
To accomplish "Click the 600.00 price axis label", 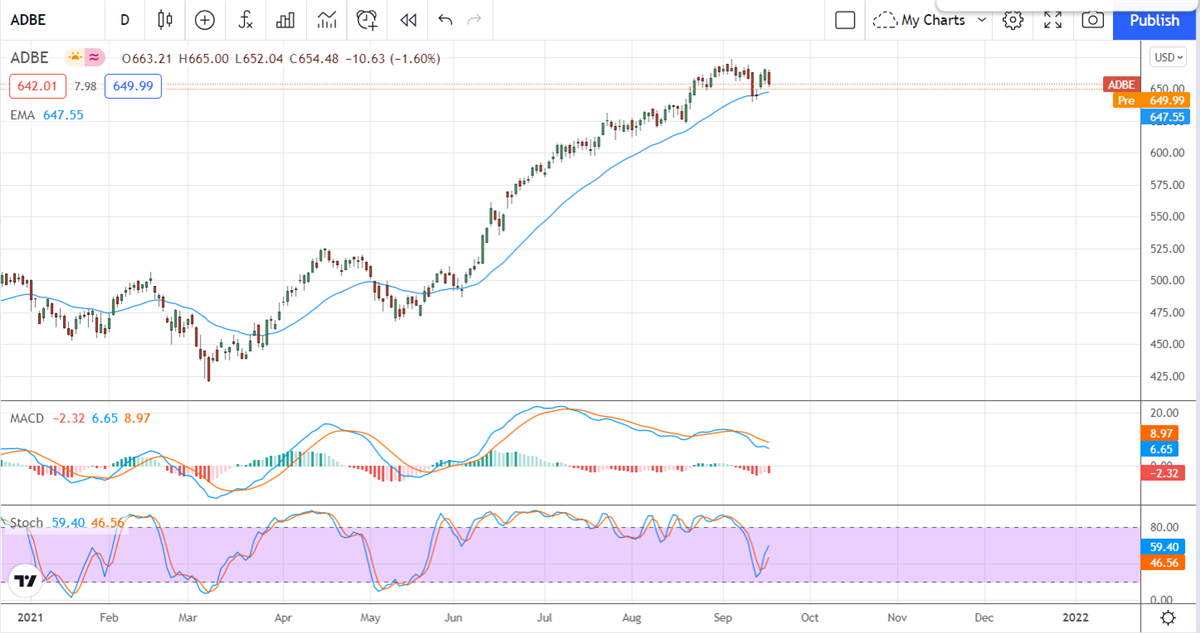I will tap(1166, 153).
